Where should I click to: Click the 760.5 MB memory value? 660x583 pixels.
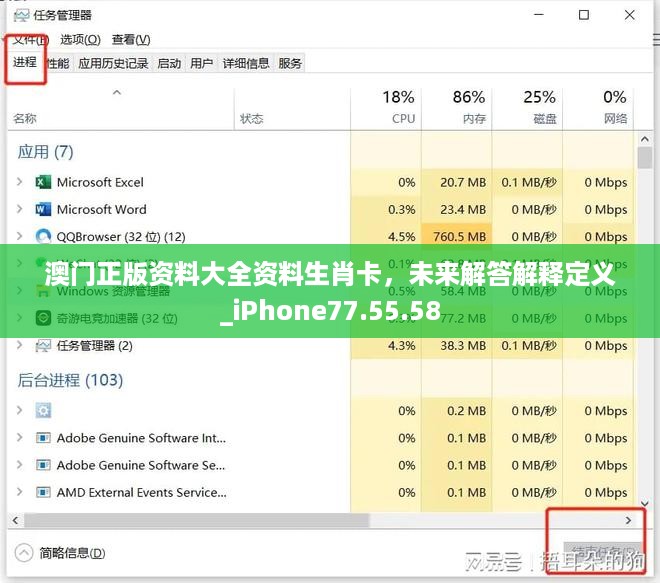pos(459,237)
